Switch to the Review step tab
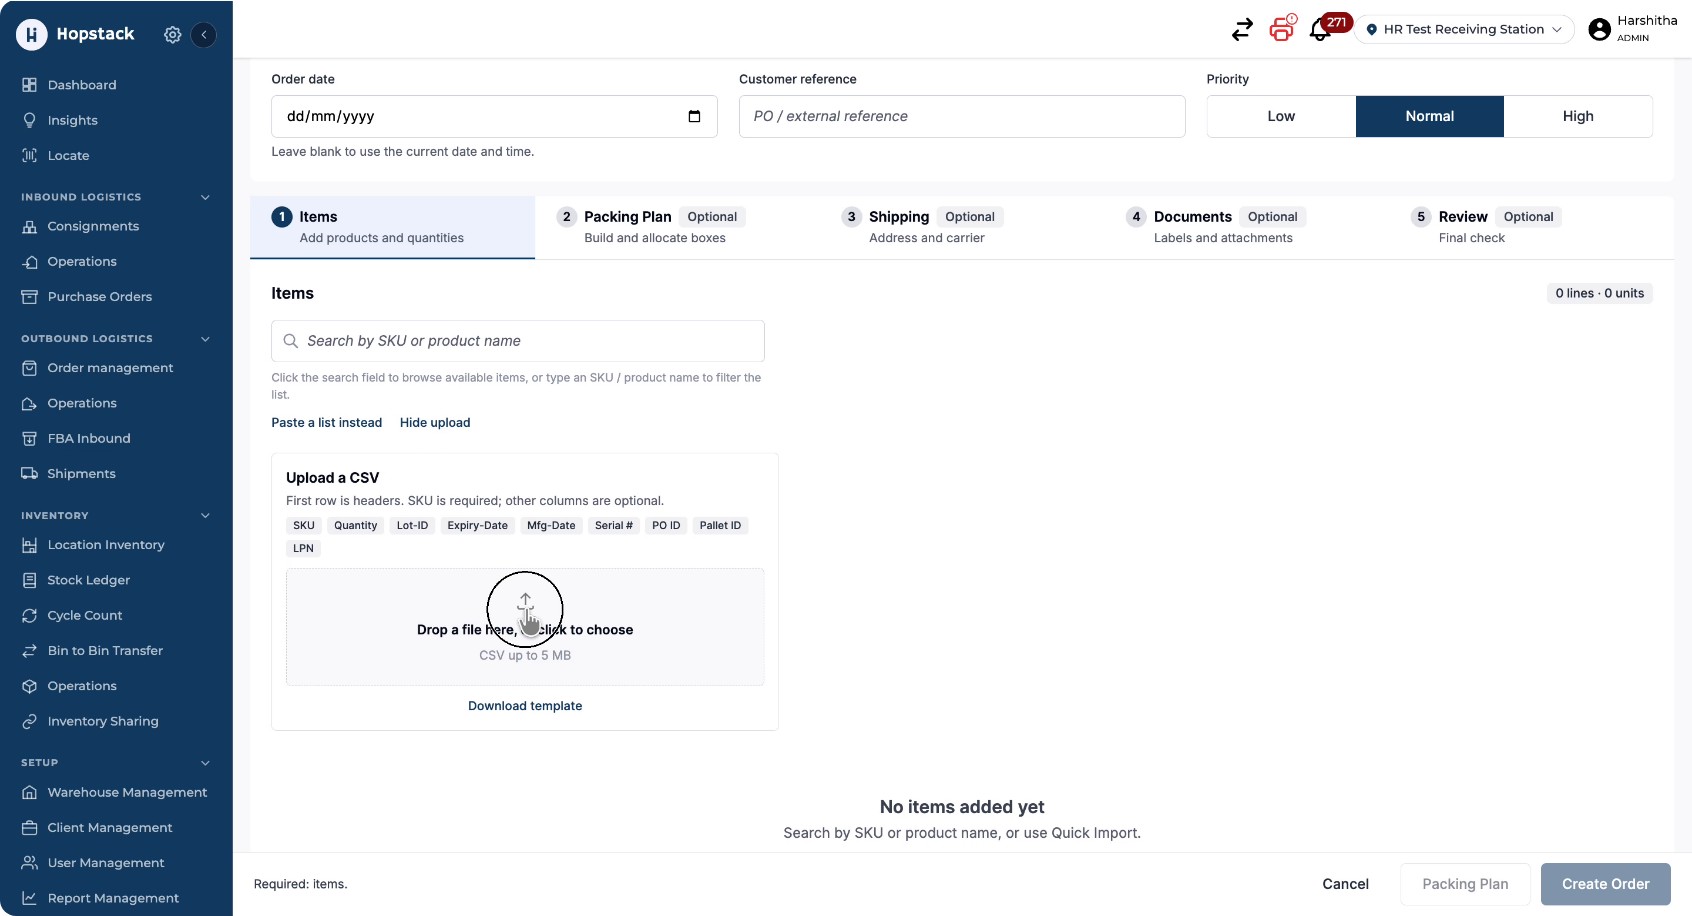Screen dimensions: 1692x916 1532,227
